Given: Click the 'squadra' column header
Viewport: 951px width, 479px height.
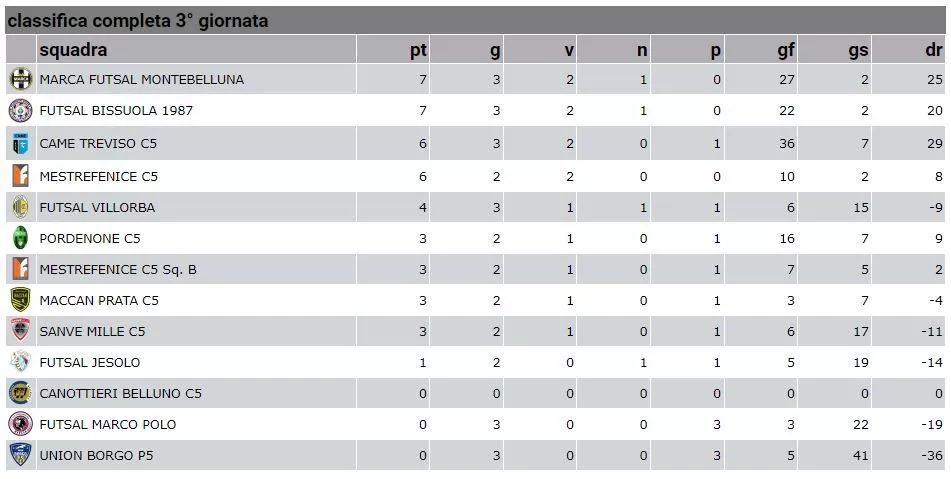Looking at the screenshot, I should pos(73,49).
